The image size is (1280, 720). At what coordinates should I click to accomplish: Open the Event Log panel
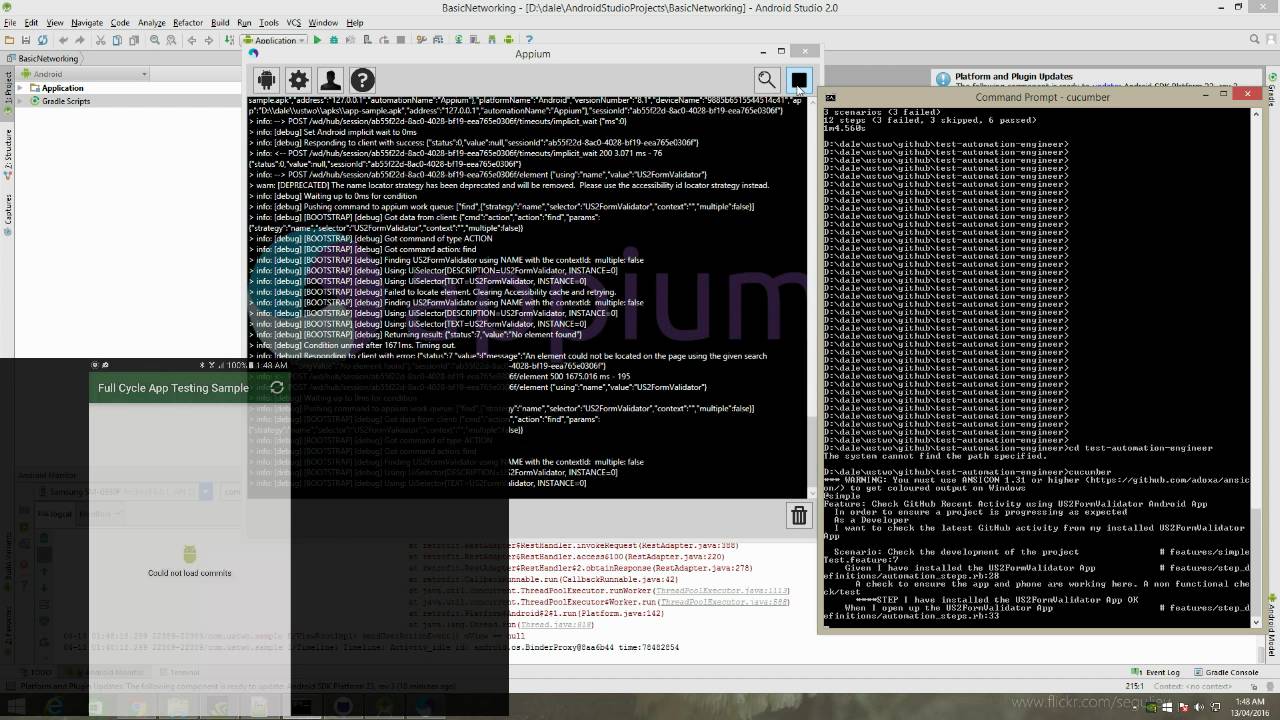[1156, 672]
